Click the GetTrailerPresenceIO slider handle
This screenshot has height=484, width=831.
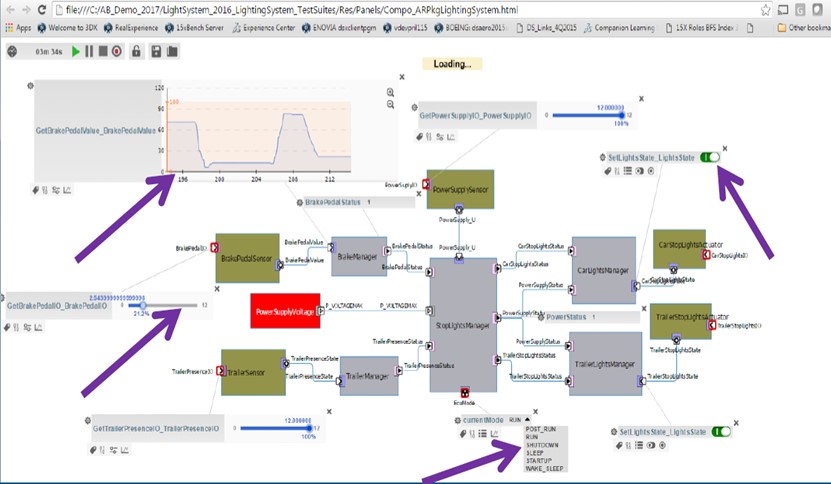[x=310, y=428]
